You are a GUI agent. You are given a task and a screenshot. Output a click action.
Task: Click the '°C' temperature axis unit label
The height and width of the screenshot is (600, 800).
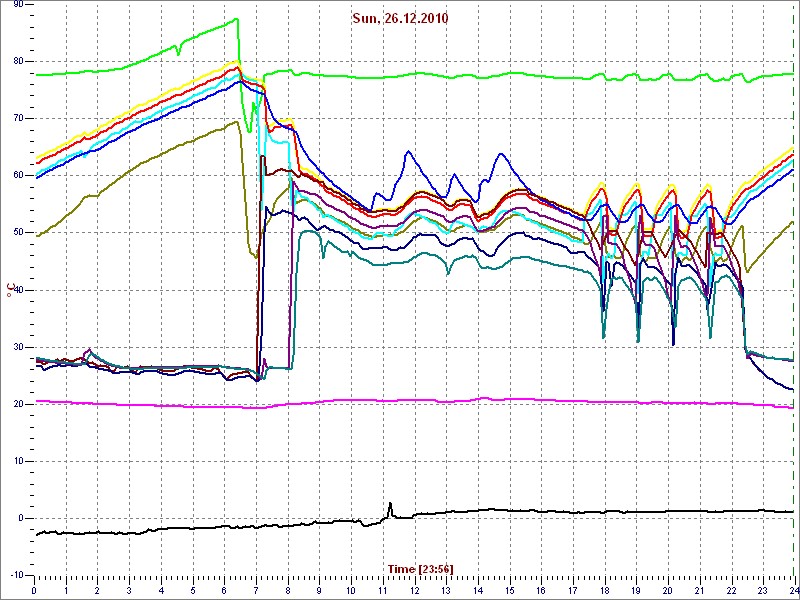(x=9, y=290)
